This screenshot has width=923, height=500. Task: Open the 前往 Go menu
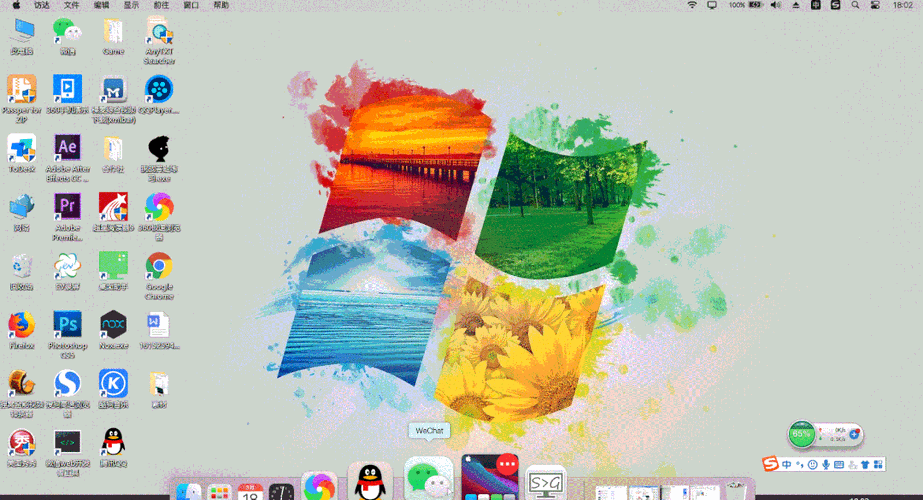click(161, 5)
